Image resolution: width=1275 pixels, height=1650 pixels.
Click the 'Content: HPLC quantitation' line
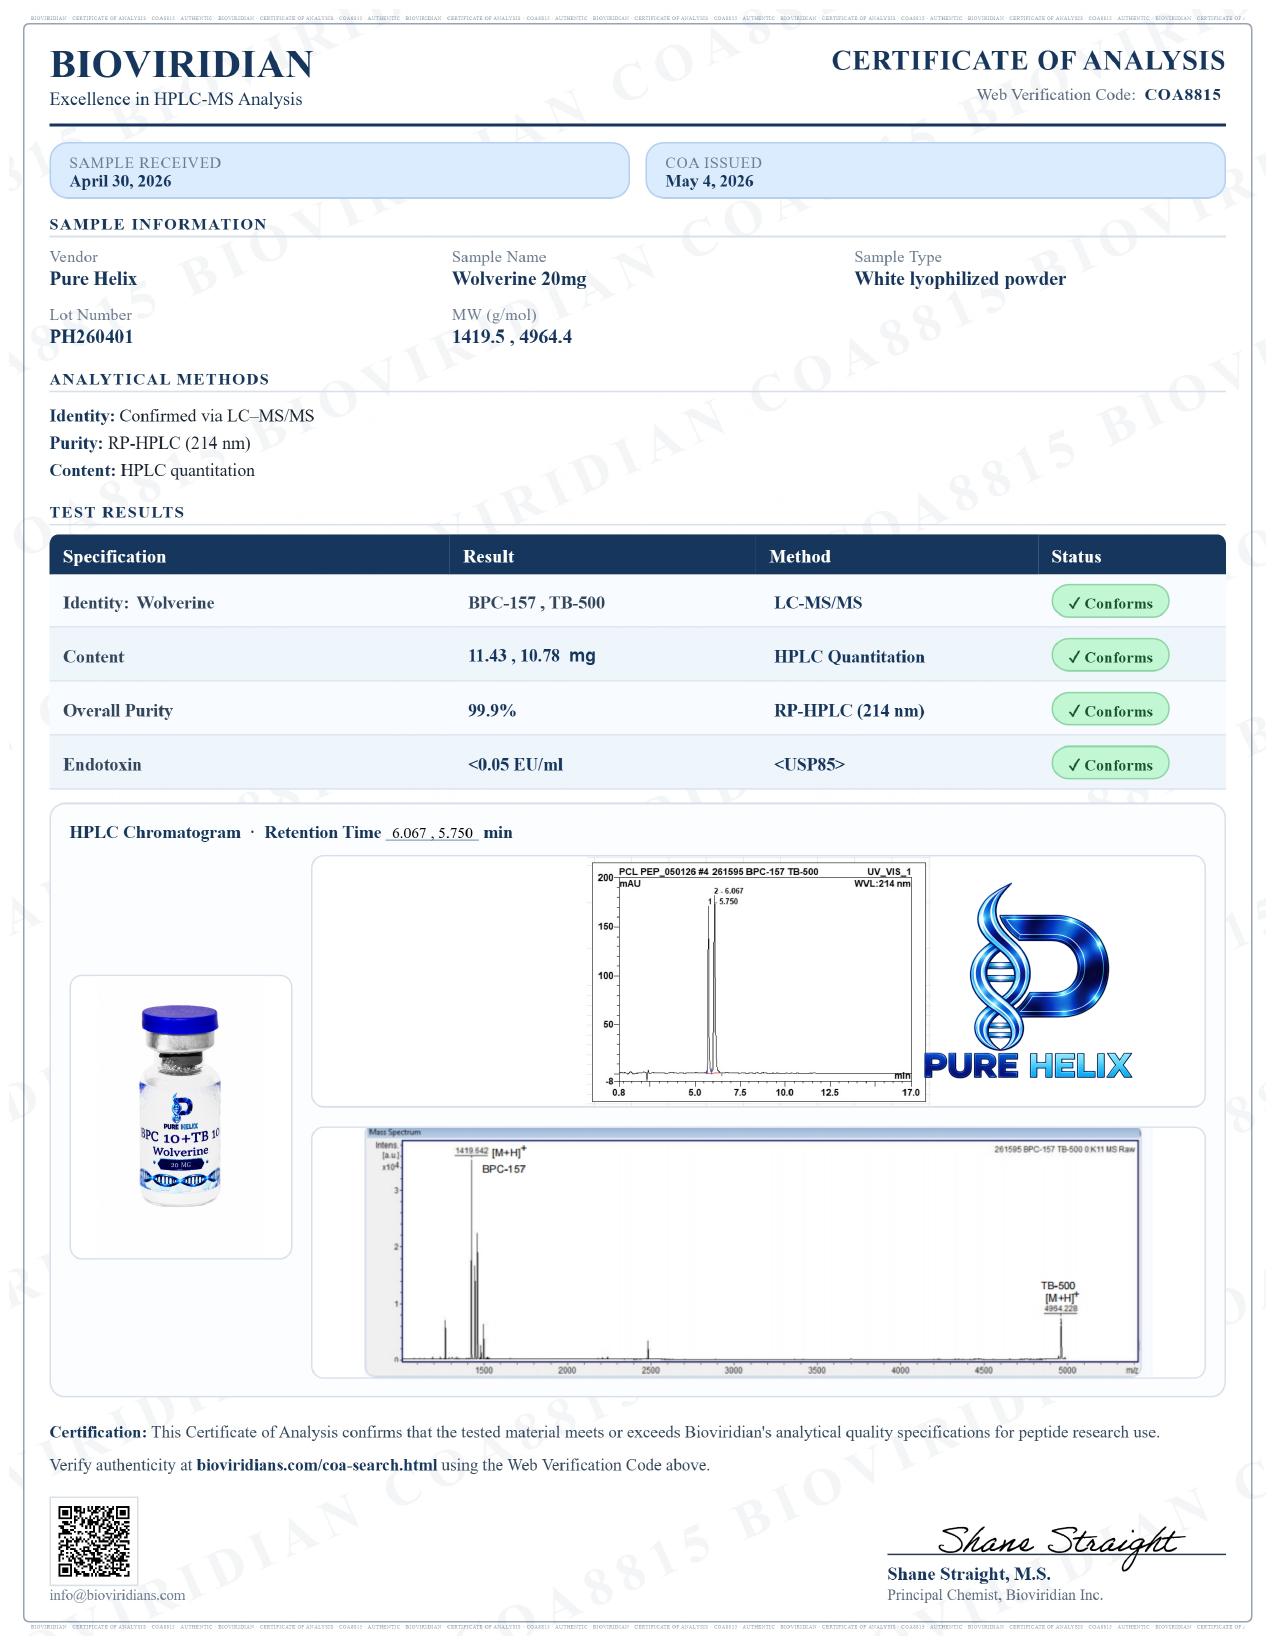click(x=152, y=471)
